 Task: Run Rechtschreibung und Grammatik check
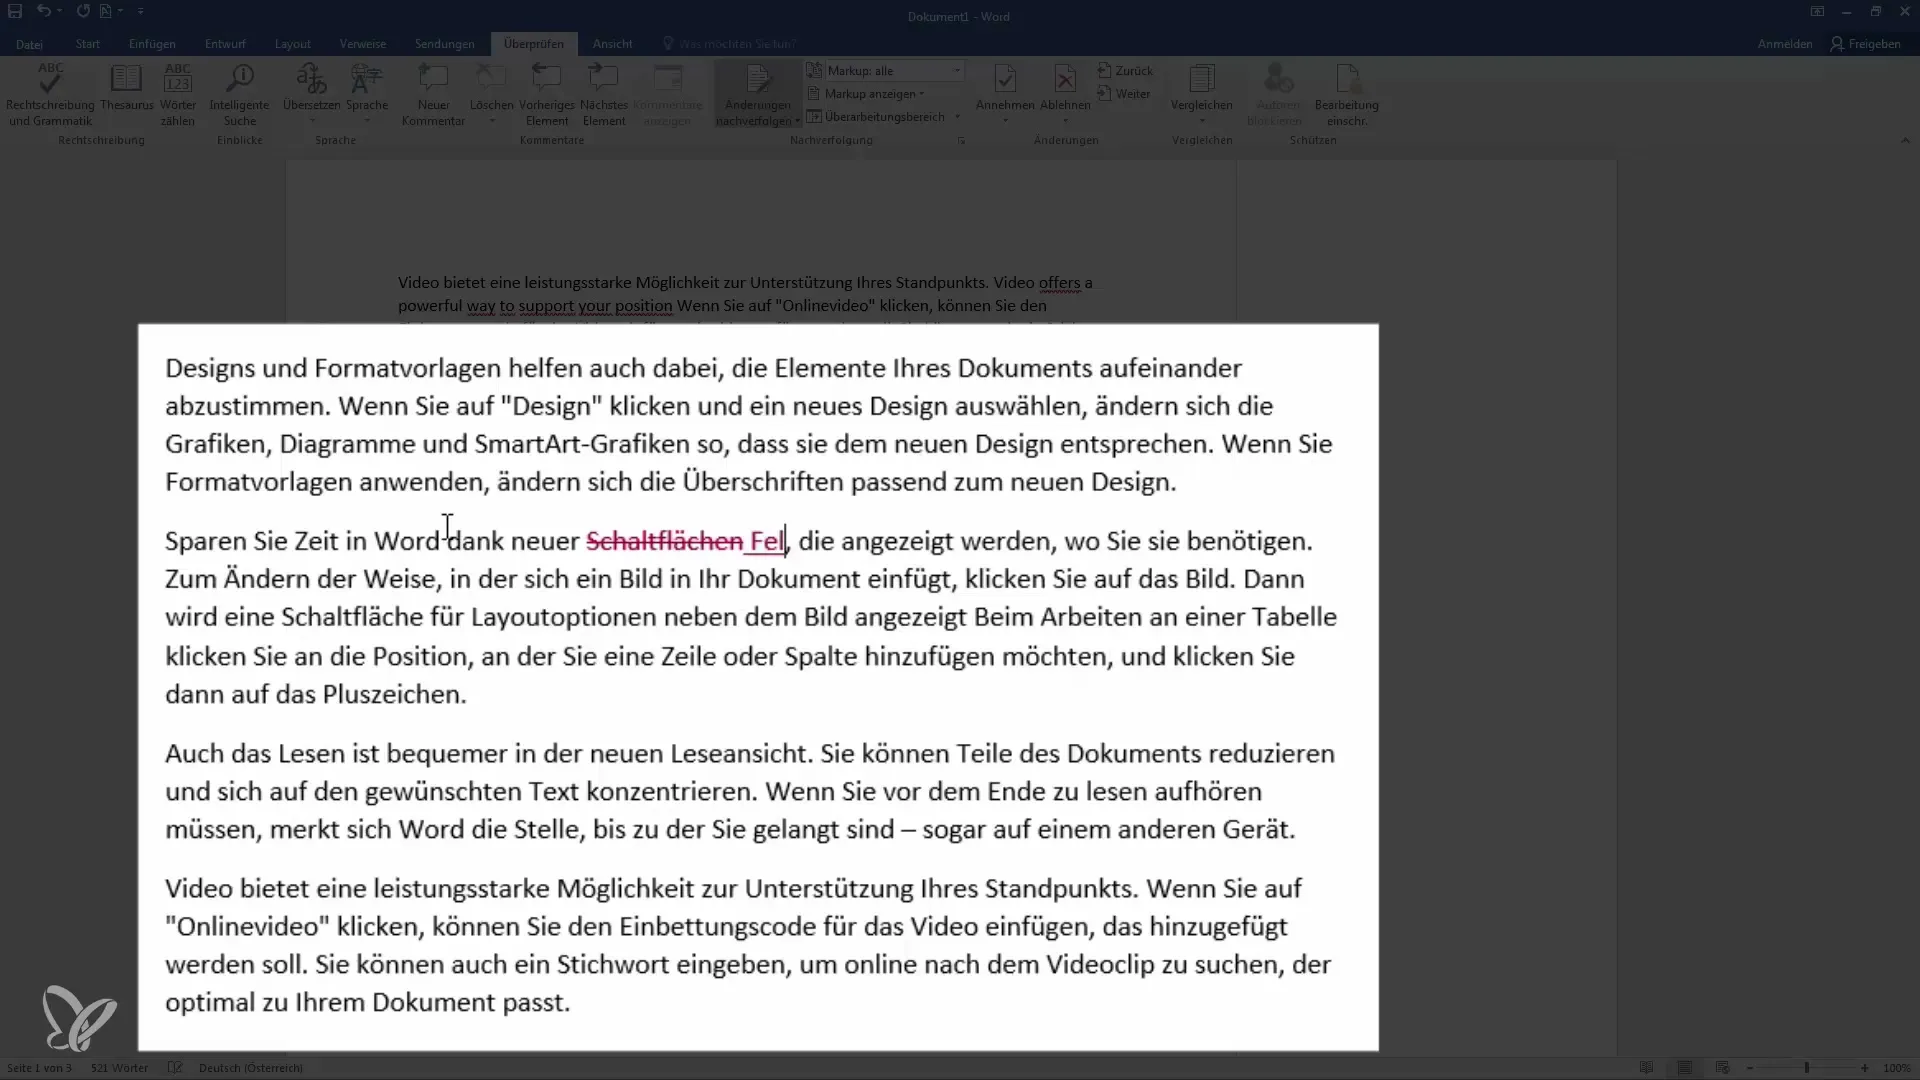tap(50, 95)
